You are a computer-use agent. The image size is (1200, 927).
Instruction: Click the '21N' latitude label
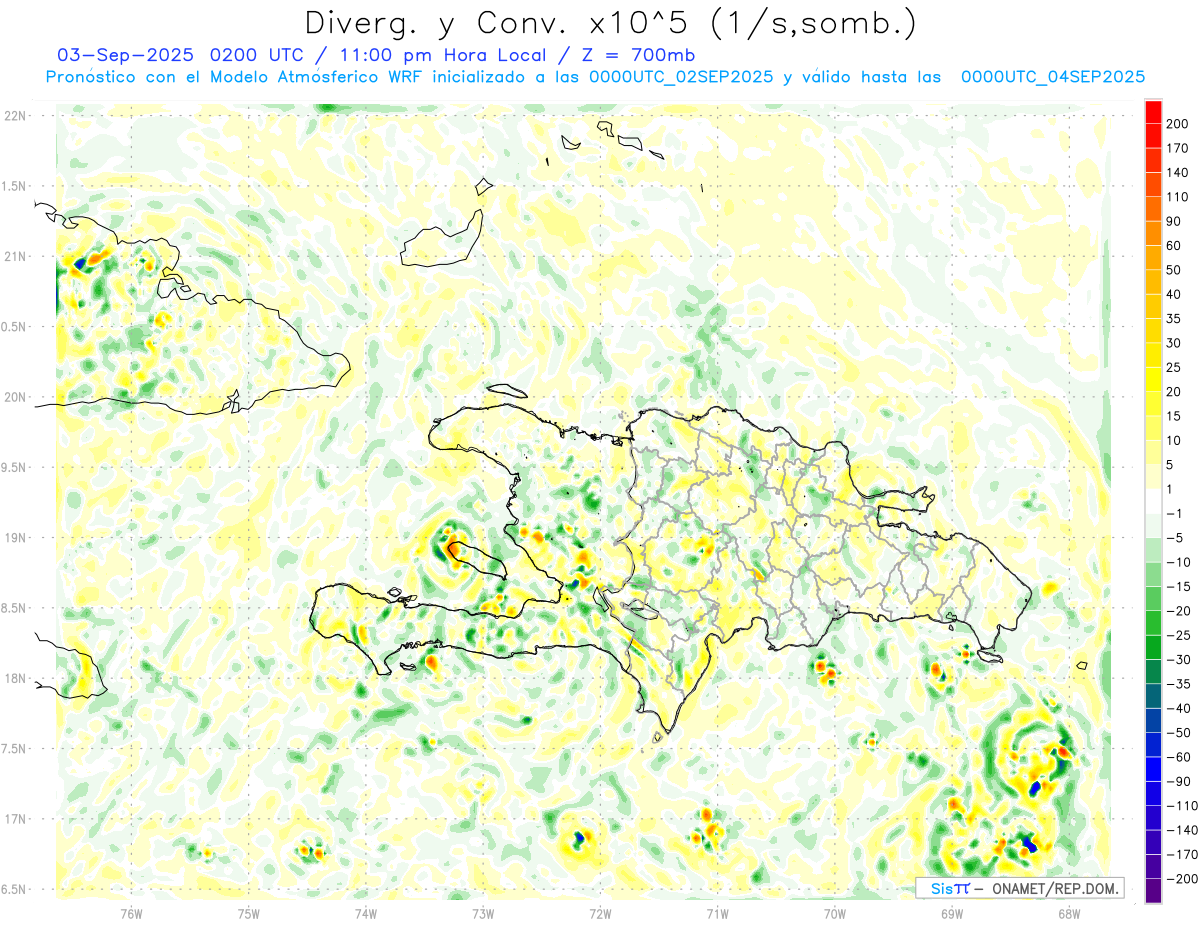coord(15,256)
